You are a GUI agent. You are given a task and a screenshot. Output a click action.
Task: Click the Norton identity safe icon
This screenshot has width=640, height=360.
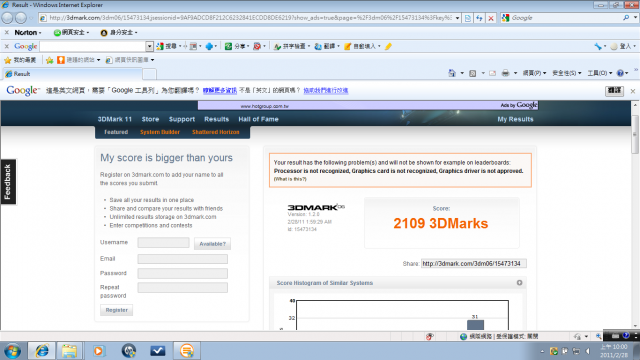(x=104, y=32)
